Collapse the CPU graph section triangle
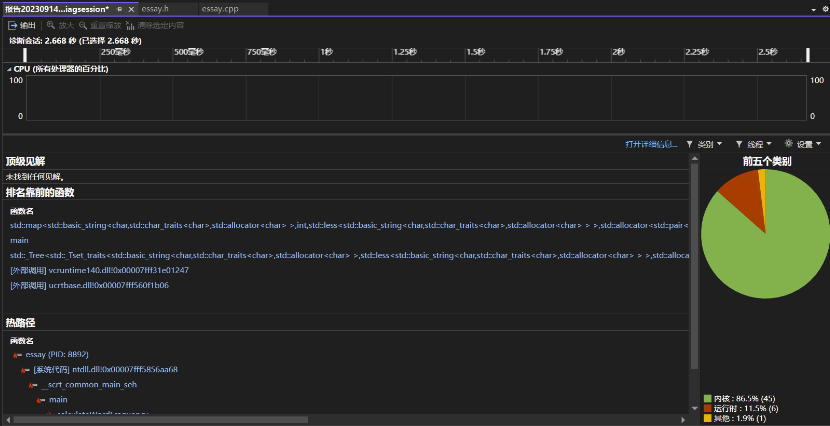Screen dimensions: 830x426 [9, 69]
